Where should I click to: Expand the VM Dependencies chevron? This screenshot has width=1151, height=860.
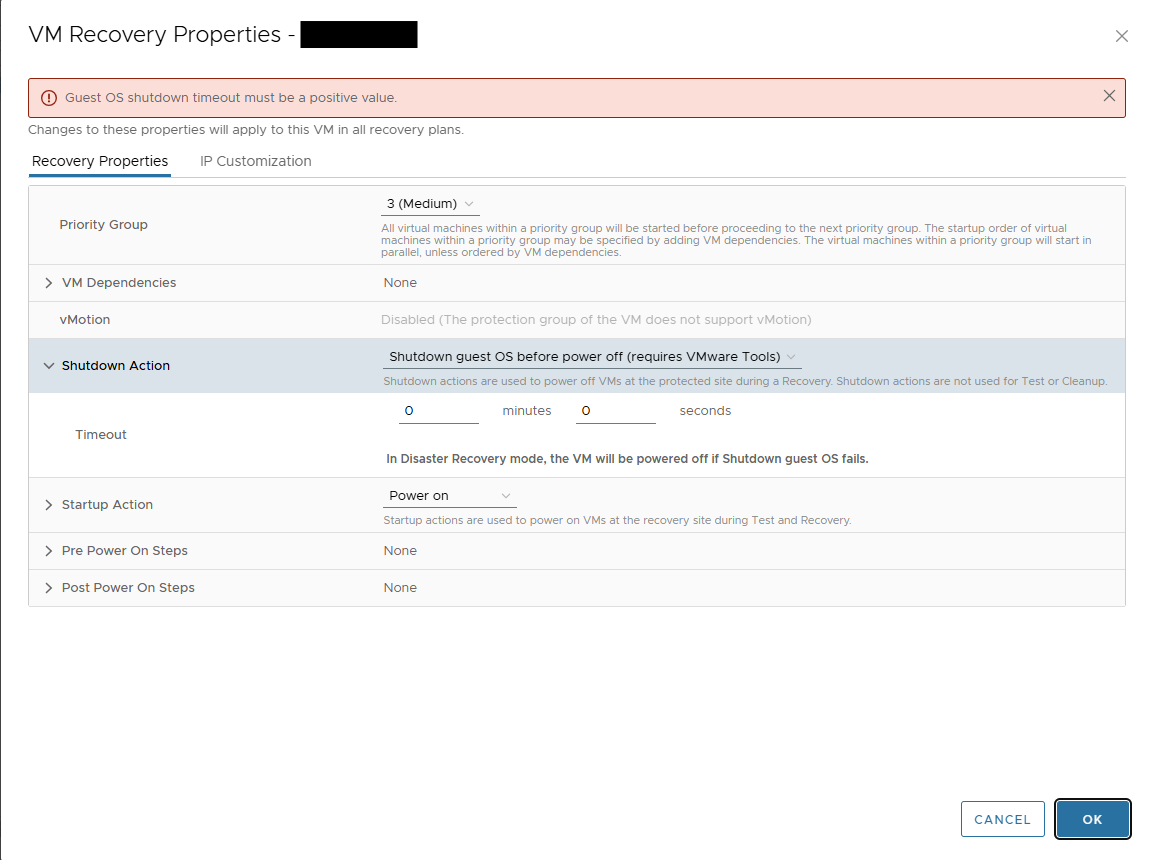[x=48, y=283]
